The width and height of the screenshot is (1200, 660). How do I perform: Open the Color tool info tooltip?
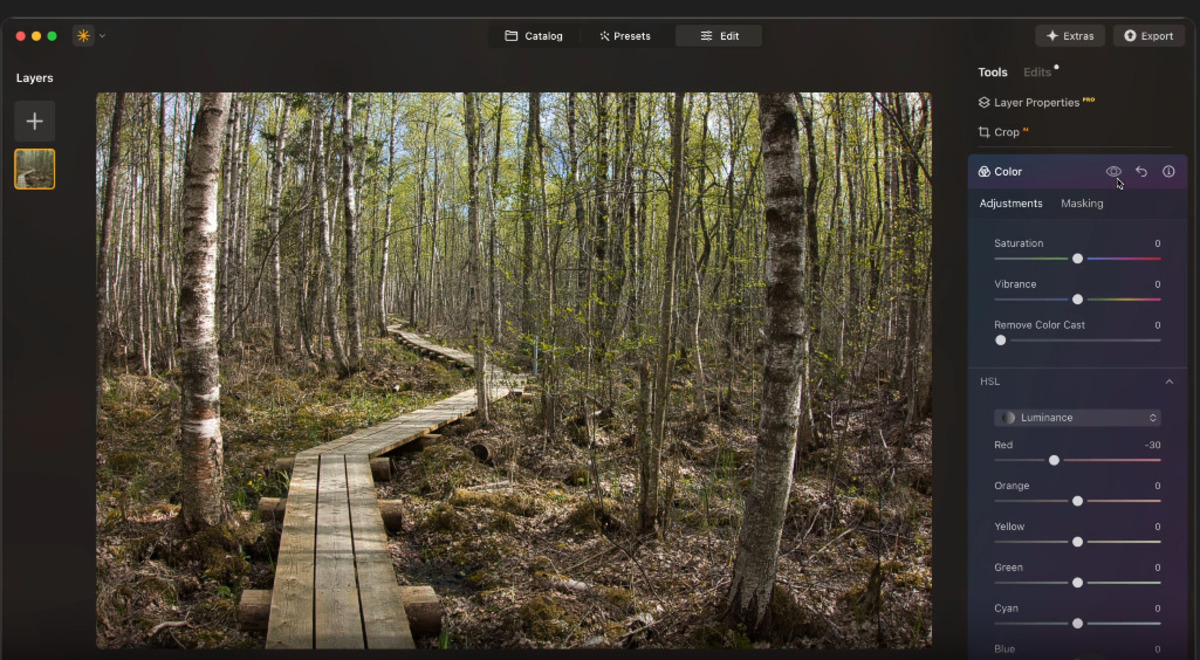(1168, 171)
